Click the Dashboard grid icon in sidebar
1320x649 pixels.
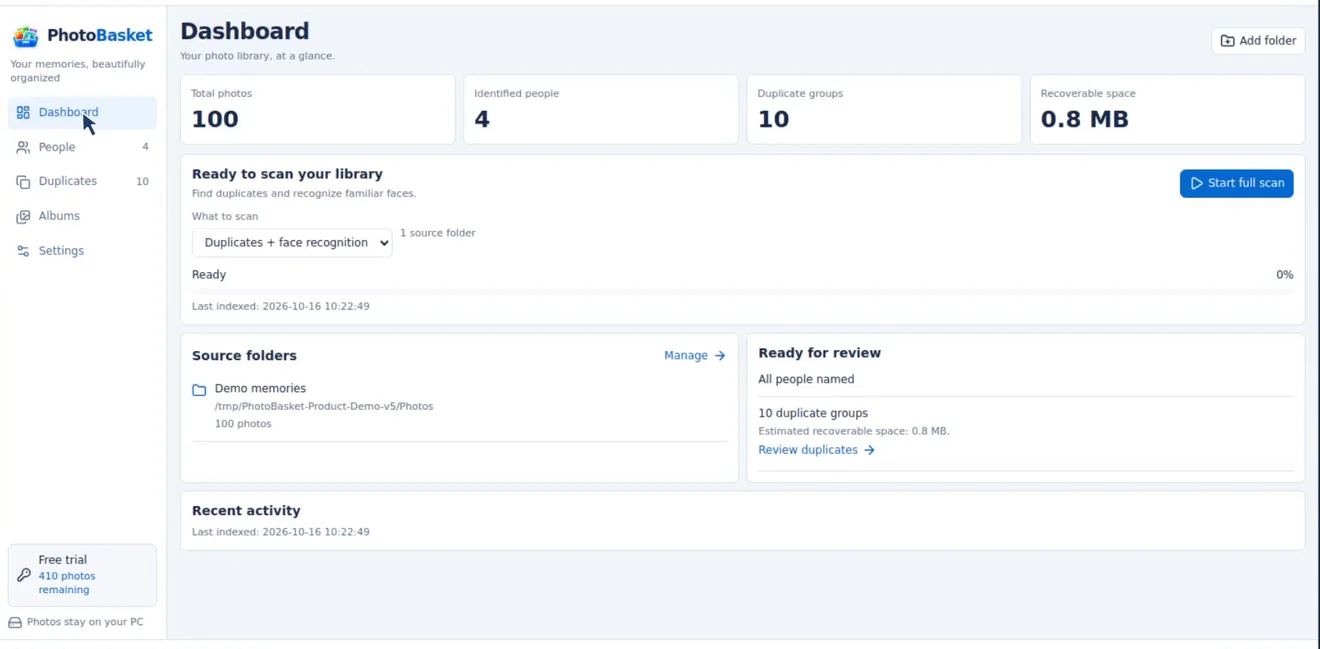pos(23,113)
